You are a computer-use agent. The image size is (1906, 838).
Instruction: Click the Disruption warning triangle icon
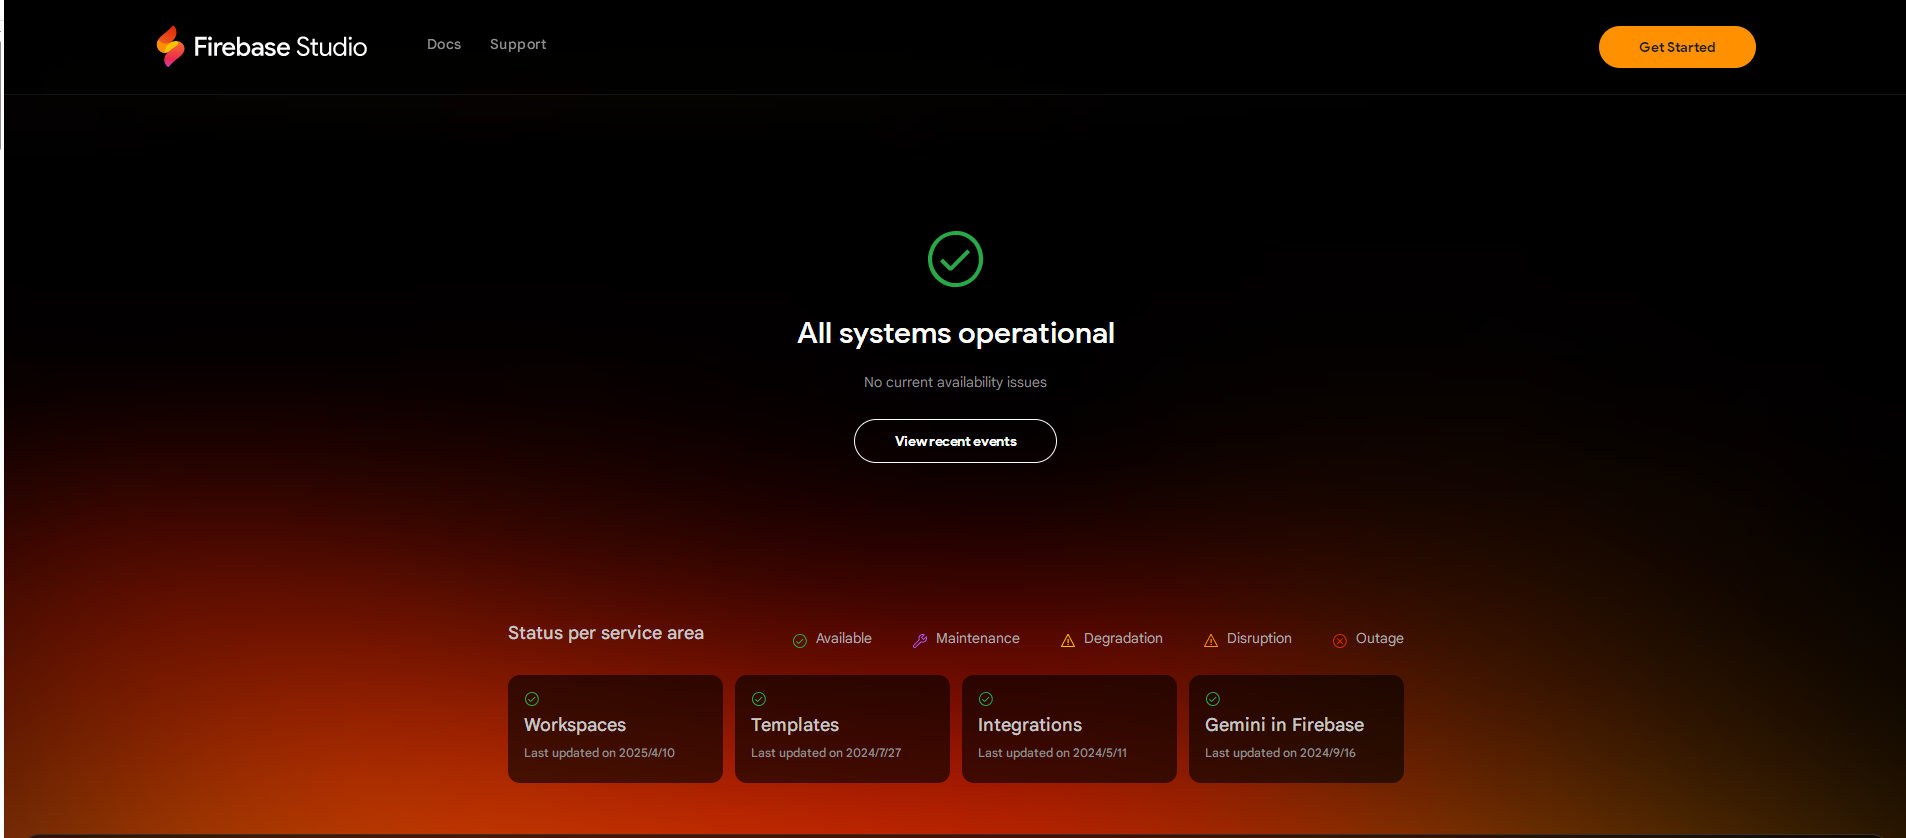[x=1211, y=640]
